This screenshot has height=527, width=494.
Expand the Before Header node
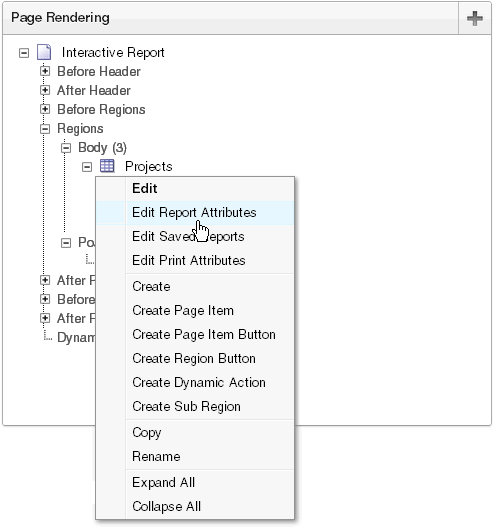pyautogui.click(x=45, y=71)
